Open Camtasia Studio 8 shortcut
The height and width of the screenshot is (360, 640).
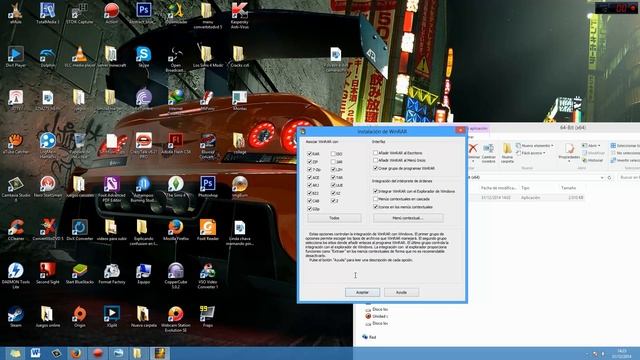tap(16, 189)
